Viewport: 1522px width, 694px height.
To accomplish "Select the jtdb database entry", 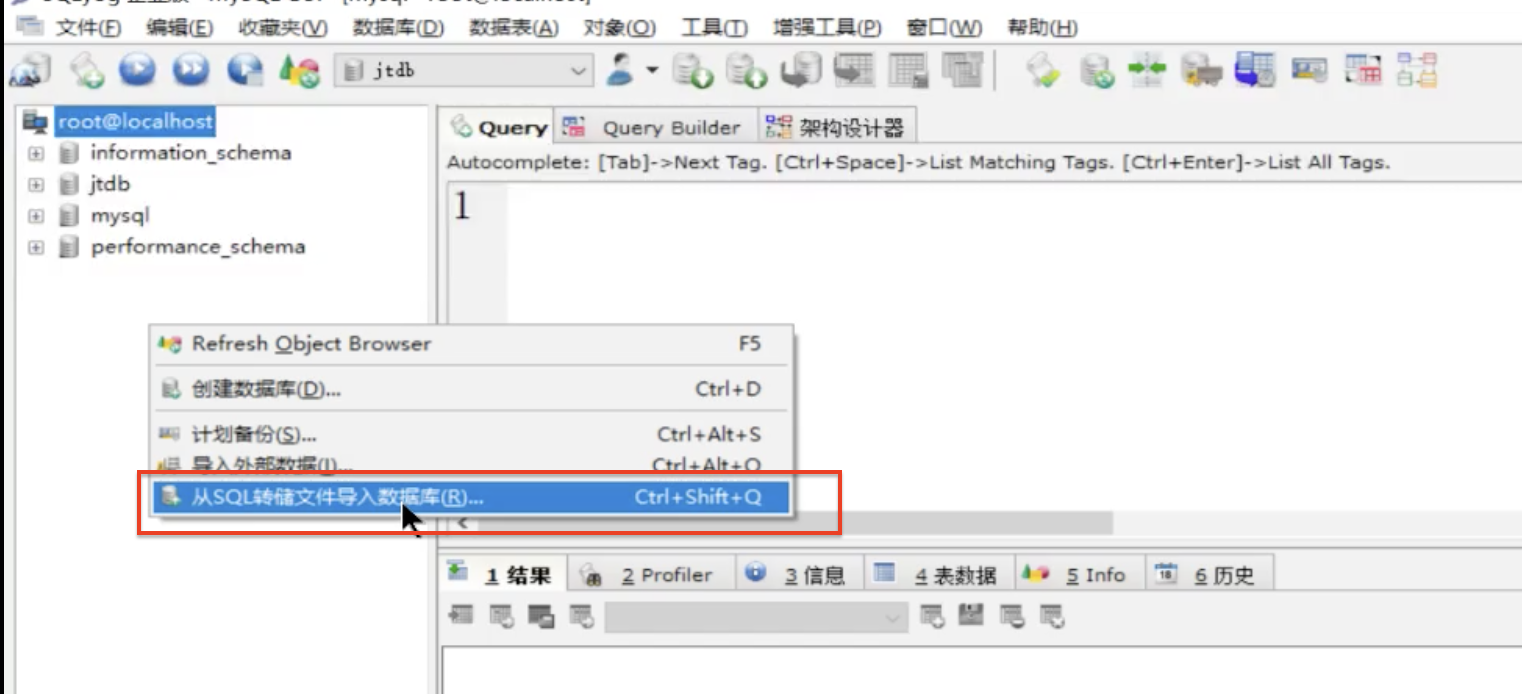I will [110, 184].
